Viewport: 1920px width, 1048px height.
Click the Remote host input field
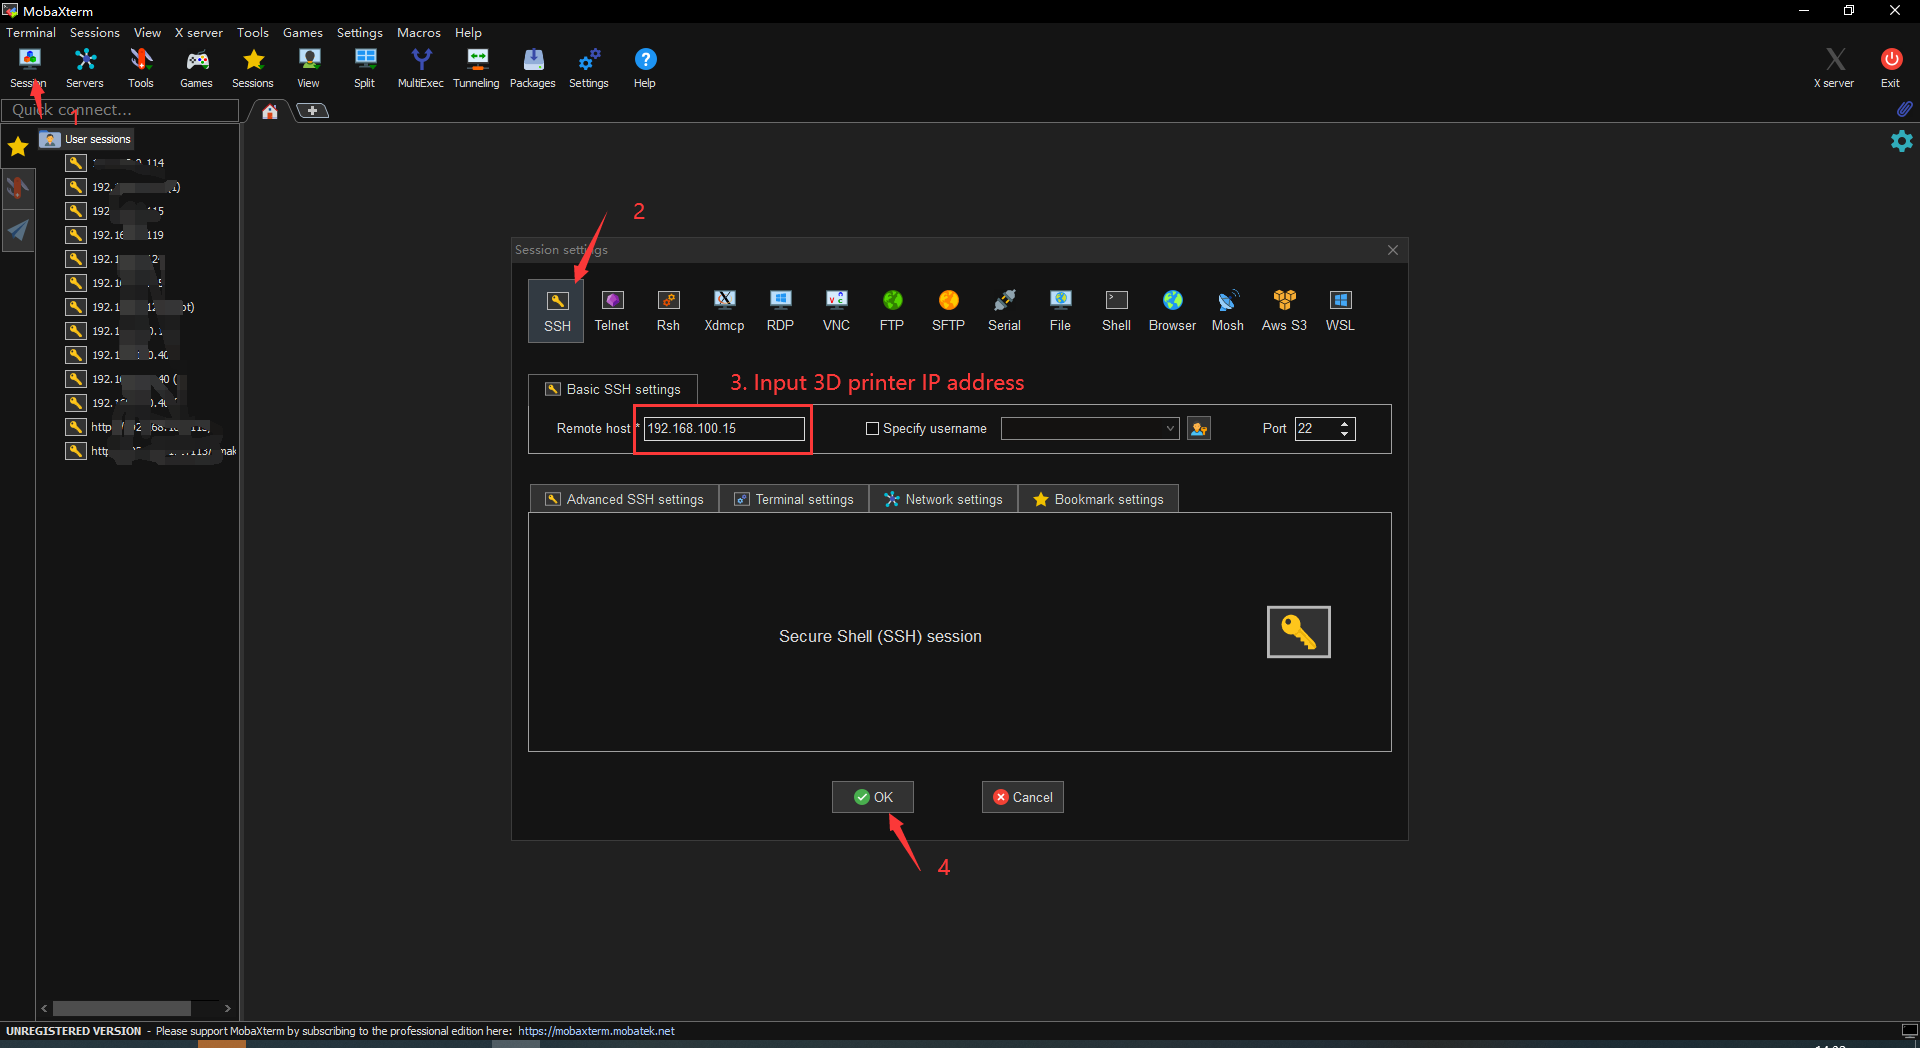click(724, 429)
